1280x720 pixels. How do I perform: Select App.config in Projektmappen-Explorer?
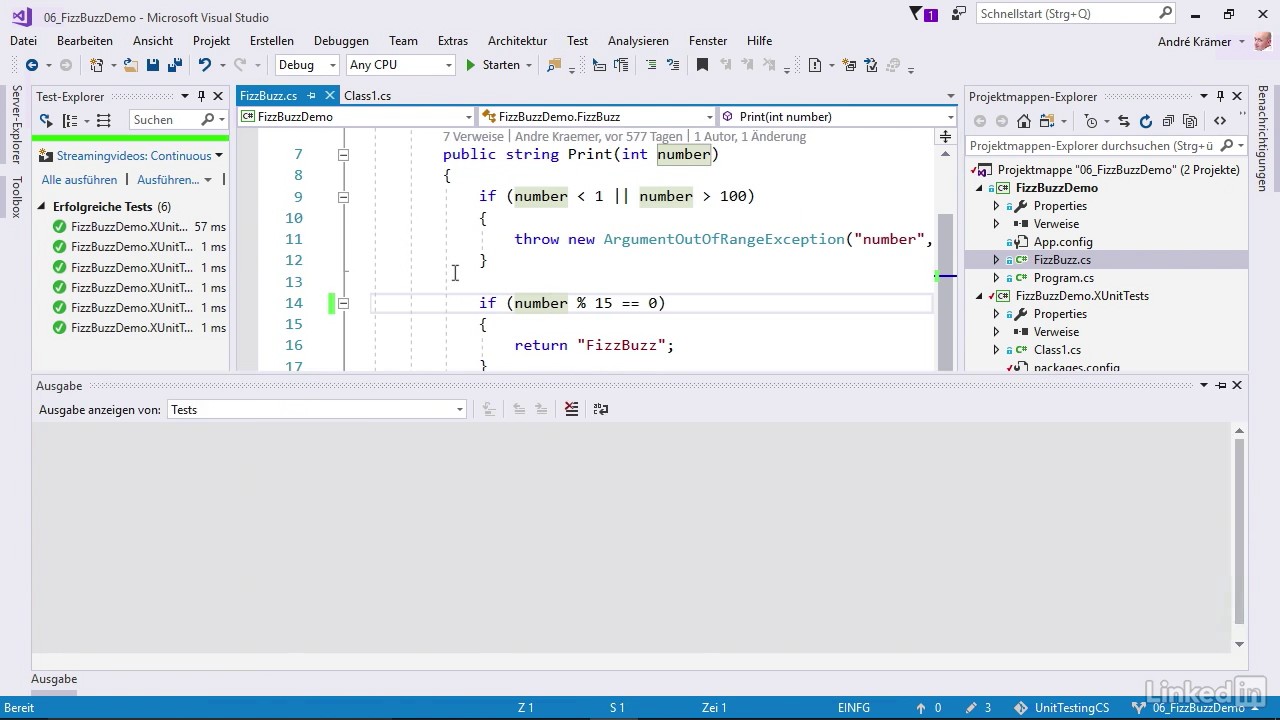coord(1062,242)
